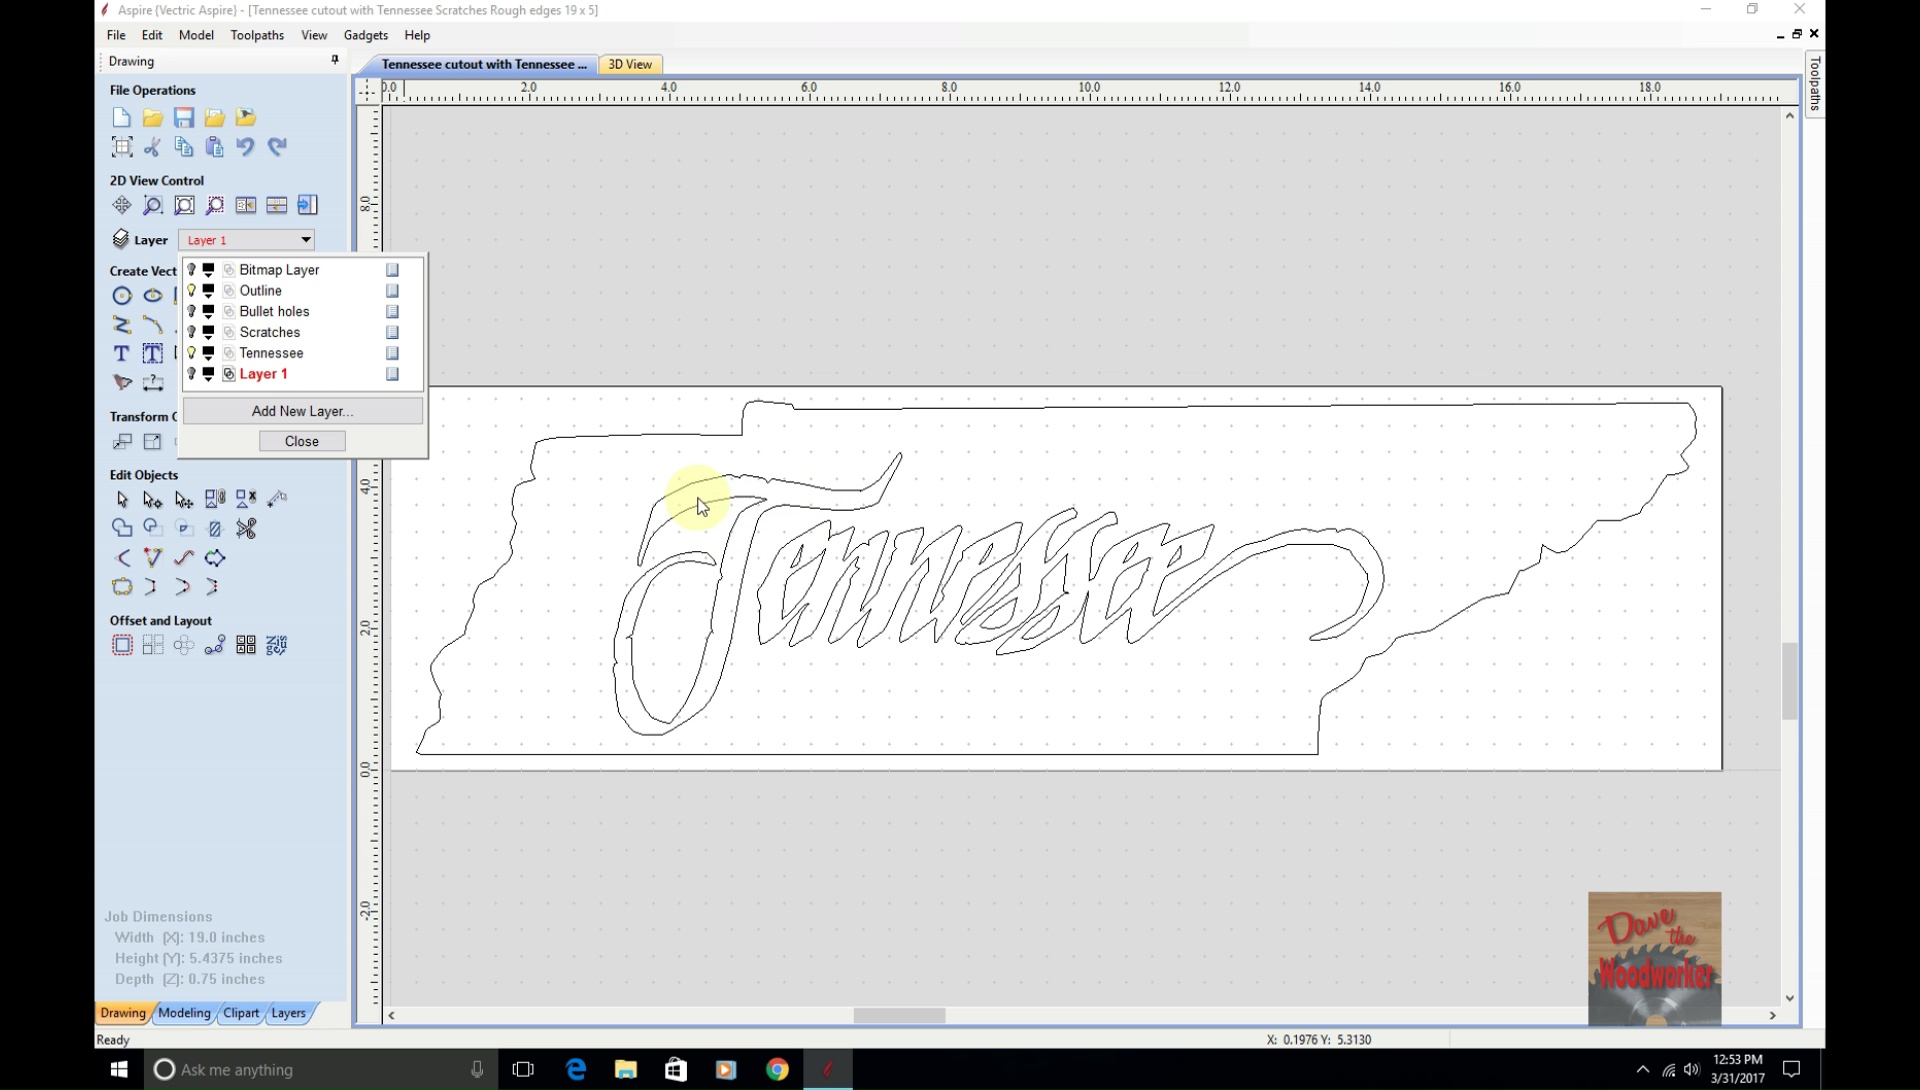Click the Cut scissors icon
Image resolution: width=1920 pixels, height=1090 pixels.
click(x=153, y=147)
